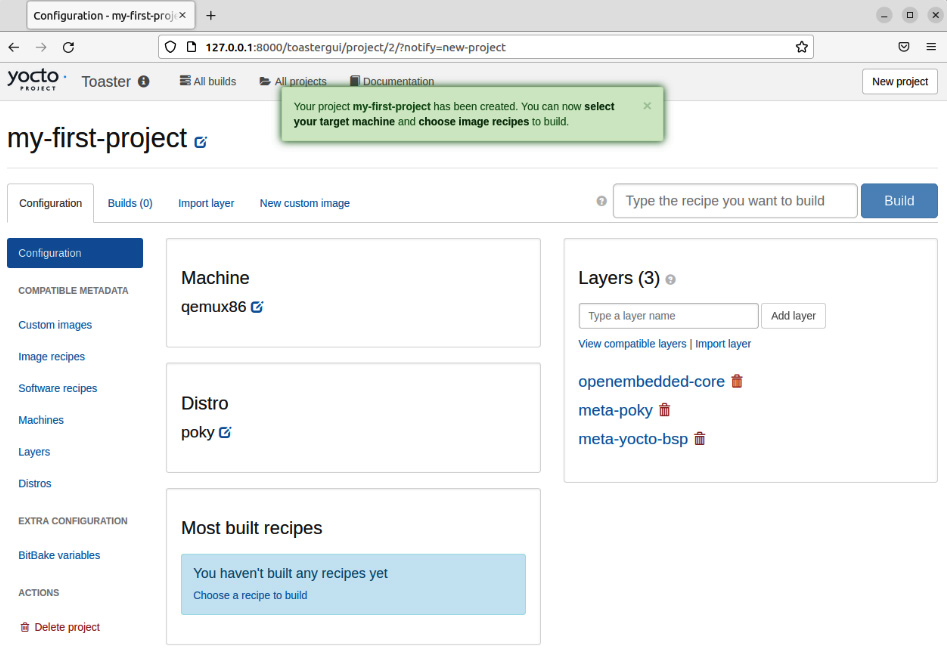Open New custom image tab
Screen dimensions: 947x660
pyautogui.click(x=304, y=203)
